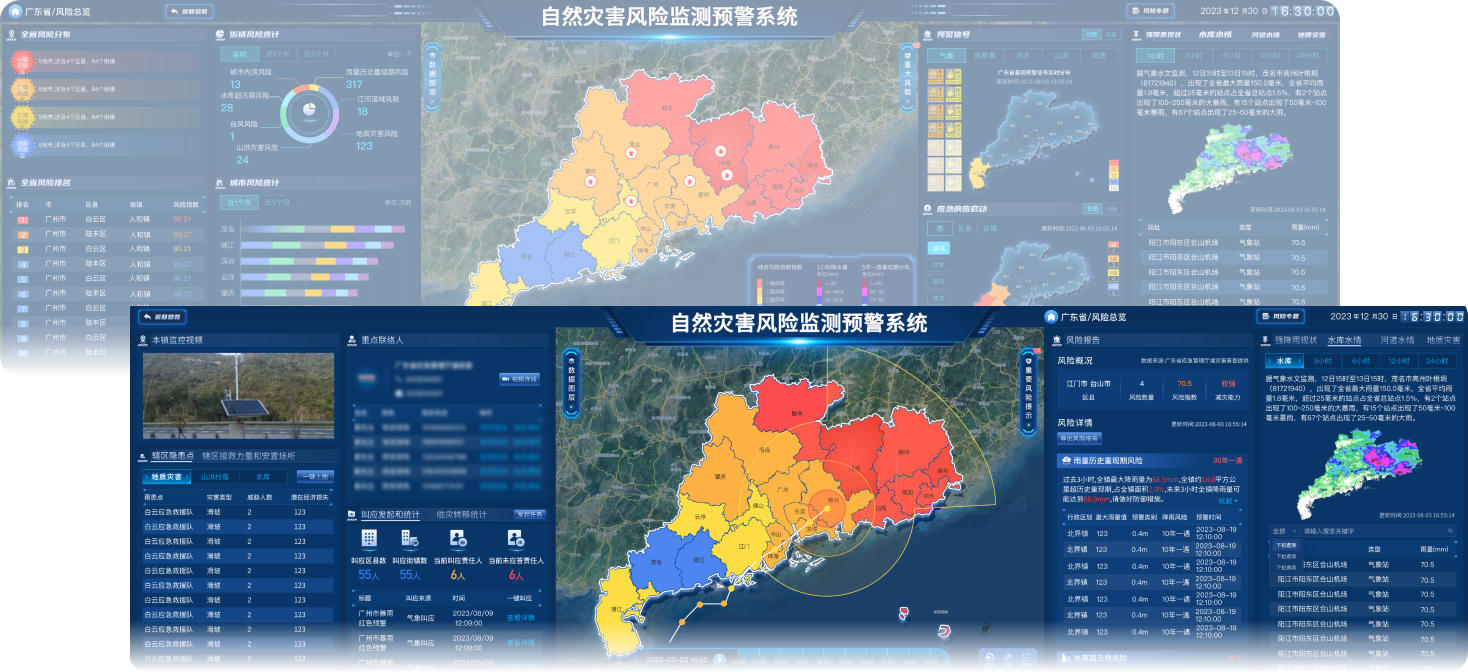Click the home icon beside 广东省/风险总览
The height and width of the screenshot is (672, 1468).
[15, 11]
